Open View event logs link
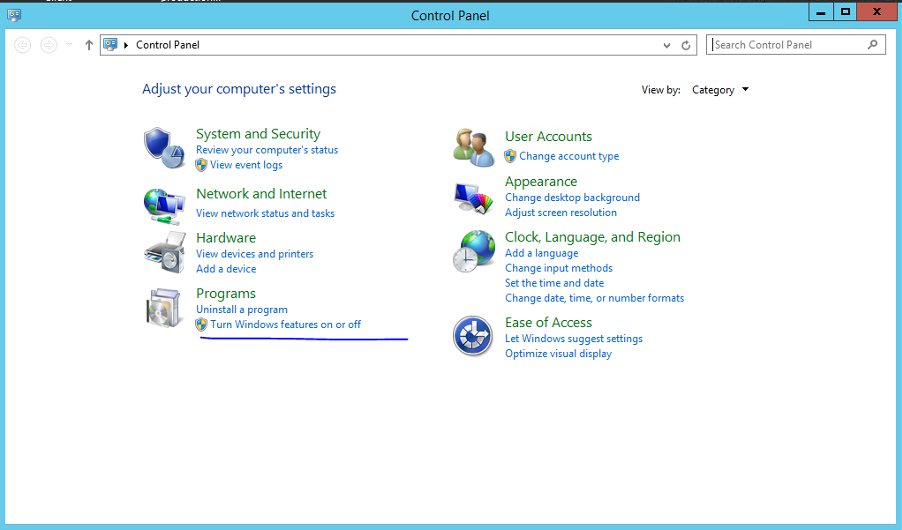The image size is (902, 530). 246,165
